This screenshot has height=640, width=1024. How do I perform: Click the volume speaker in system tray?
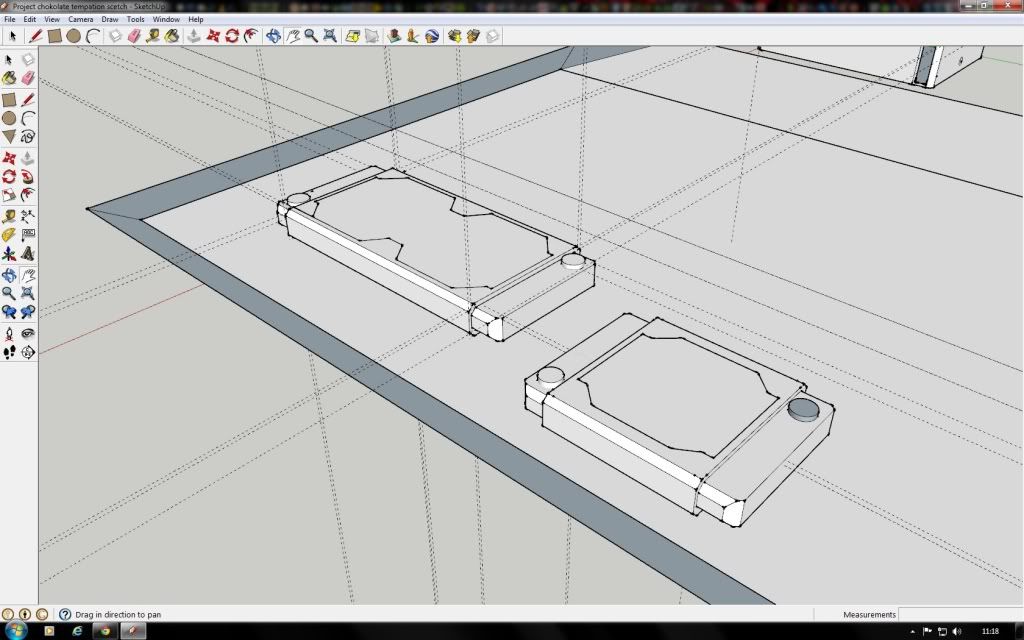(x=957, y=632)
